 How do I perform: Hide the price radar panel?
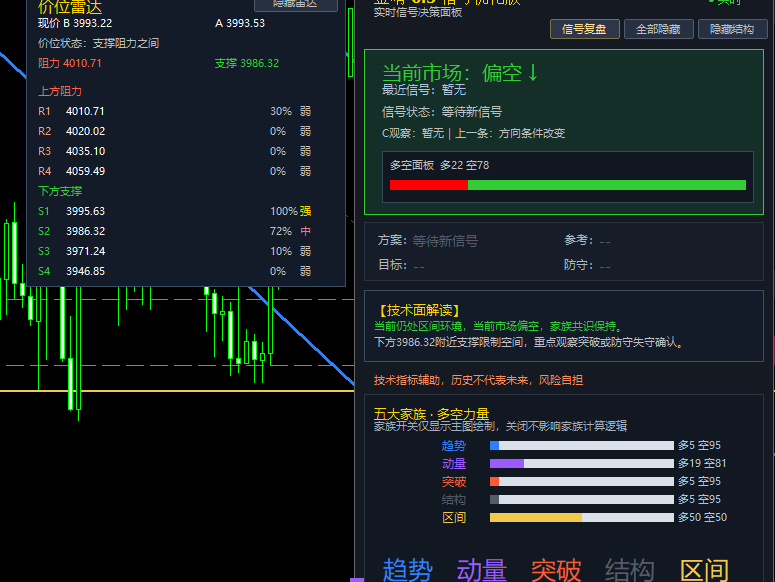coord(296,4)
